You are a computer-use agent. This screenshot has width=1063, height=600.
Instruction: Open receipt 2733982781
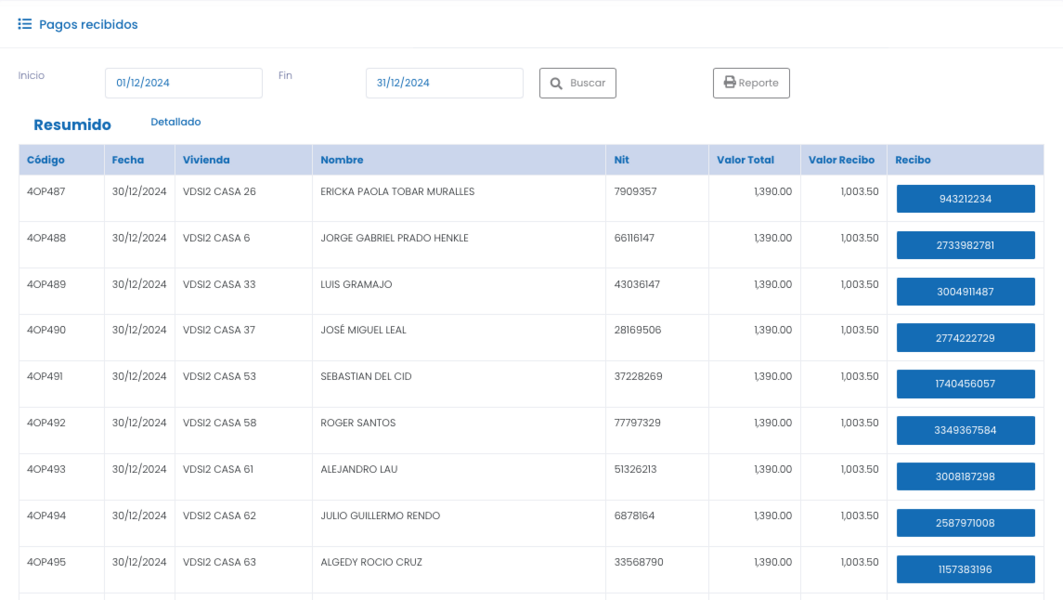point(965,245)
